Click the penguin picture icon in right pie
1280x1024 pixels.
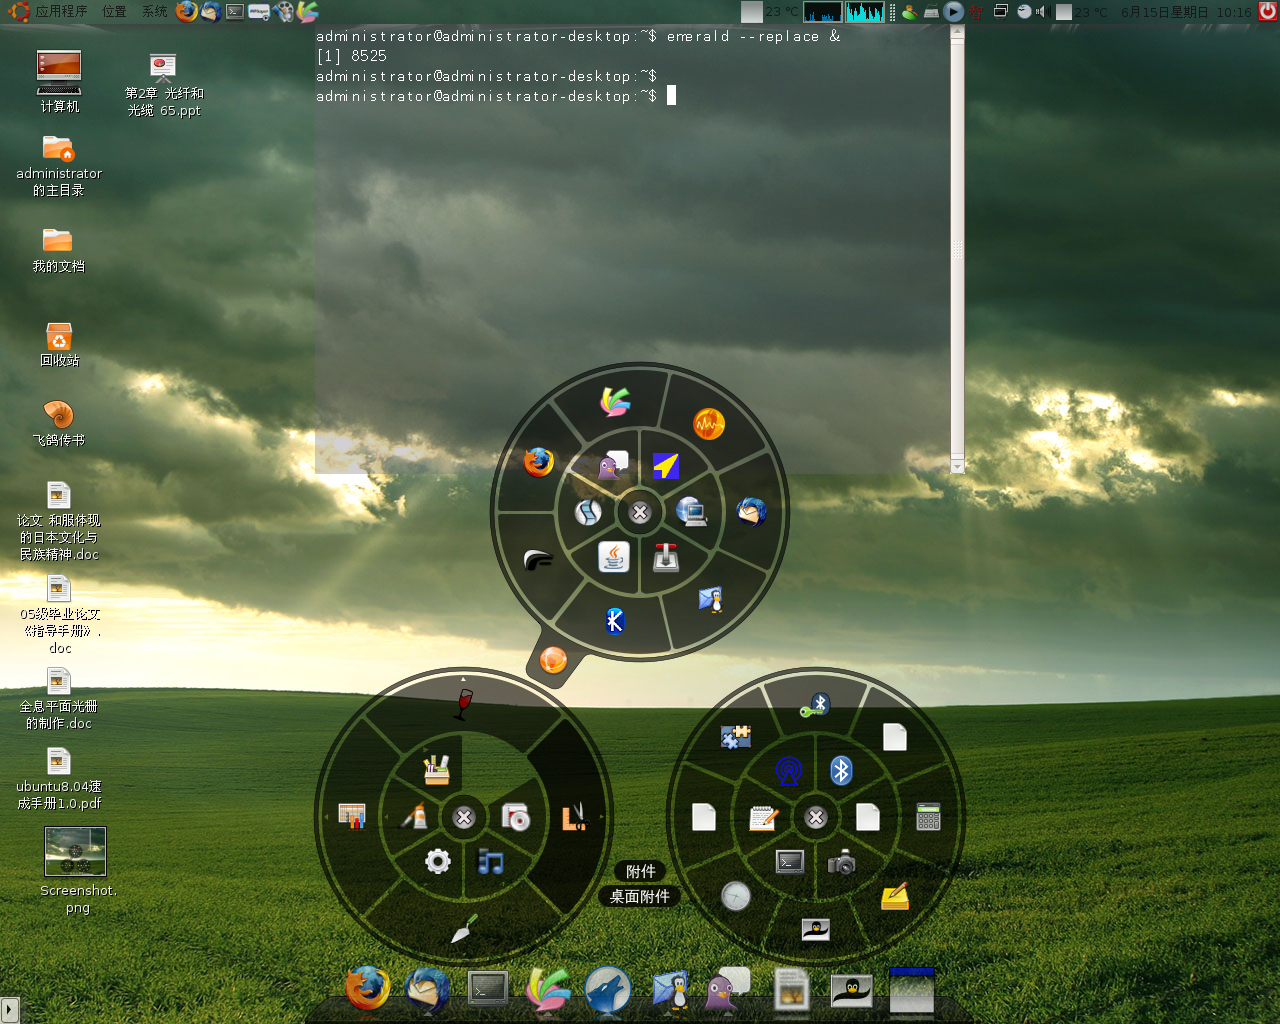click(816, 929)
